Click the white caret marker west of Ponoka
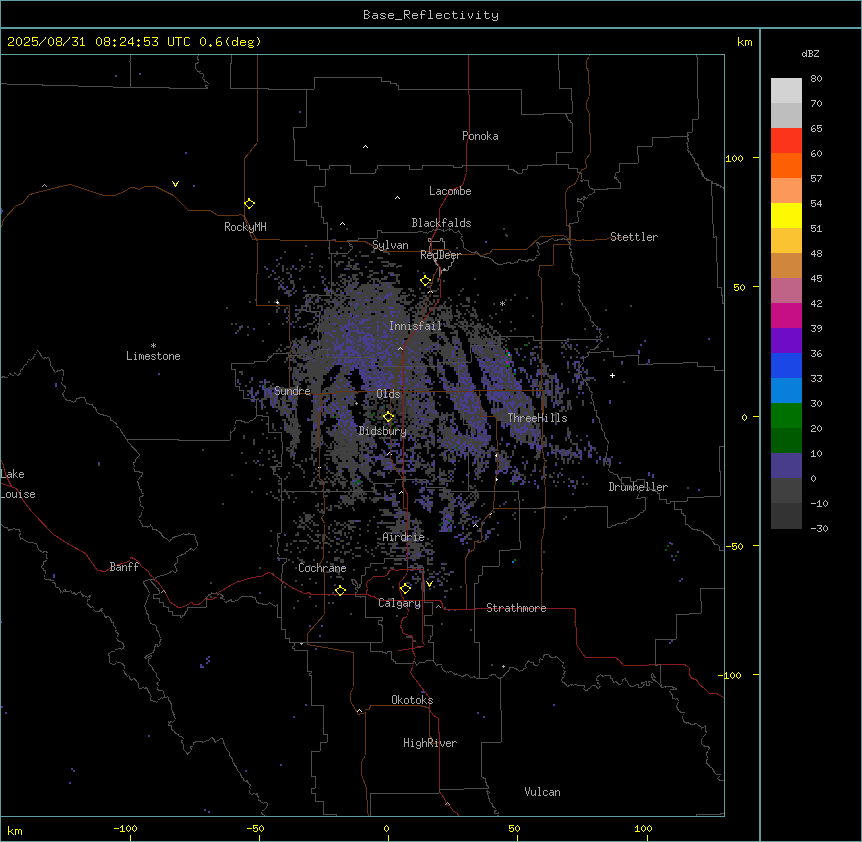 pyautogui.click(x=366, y=147)
